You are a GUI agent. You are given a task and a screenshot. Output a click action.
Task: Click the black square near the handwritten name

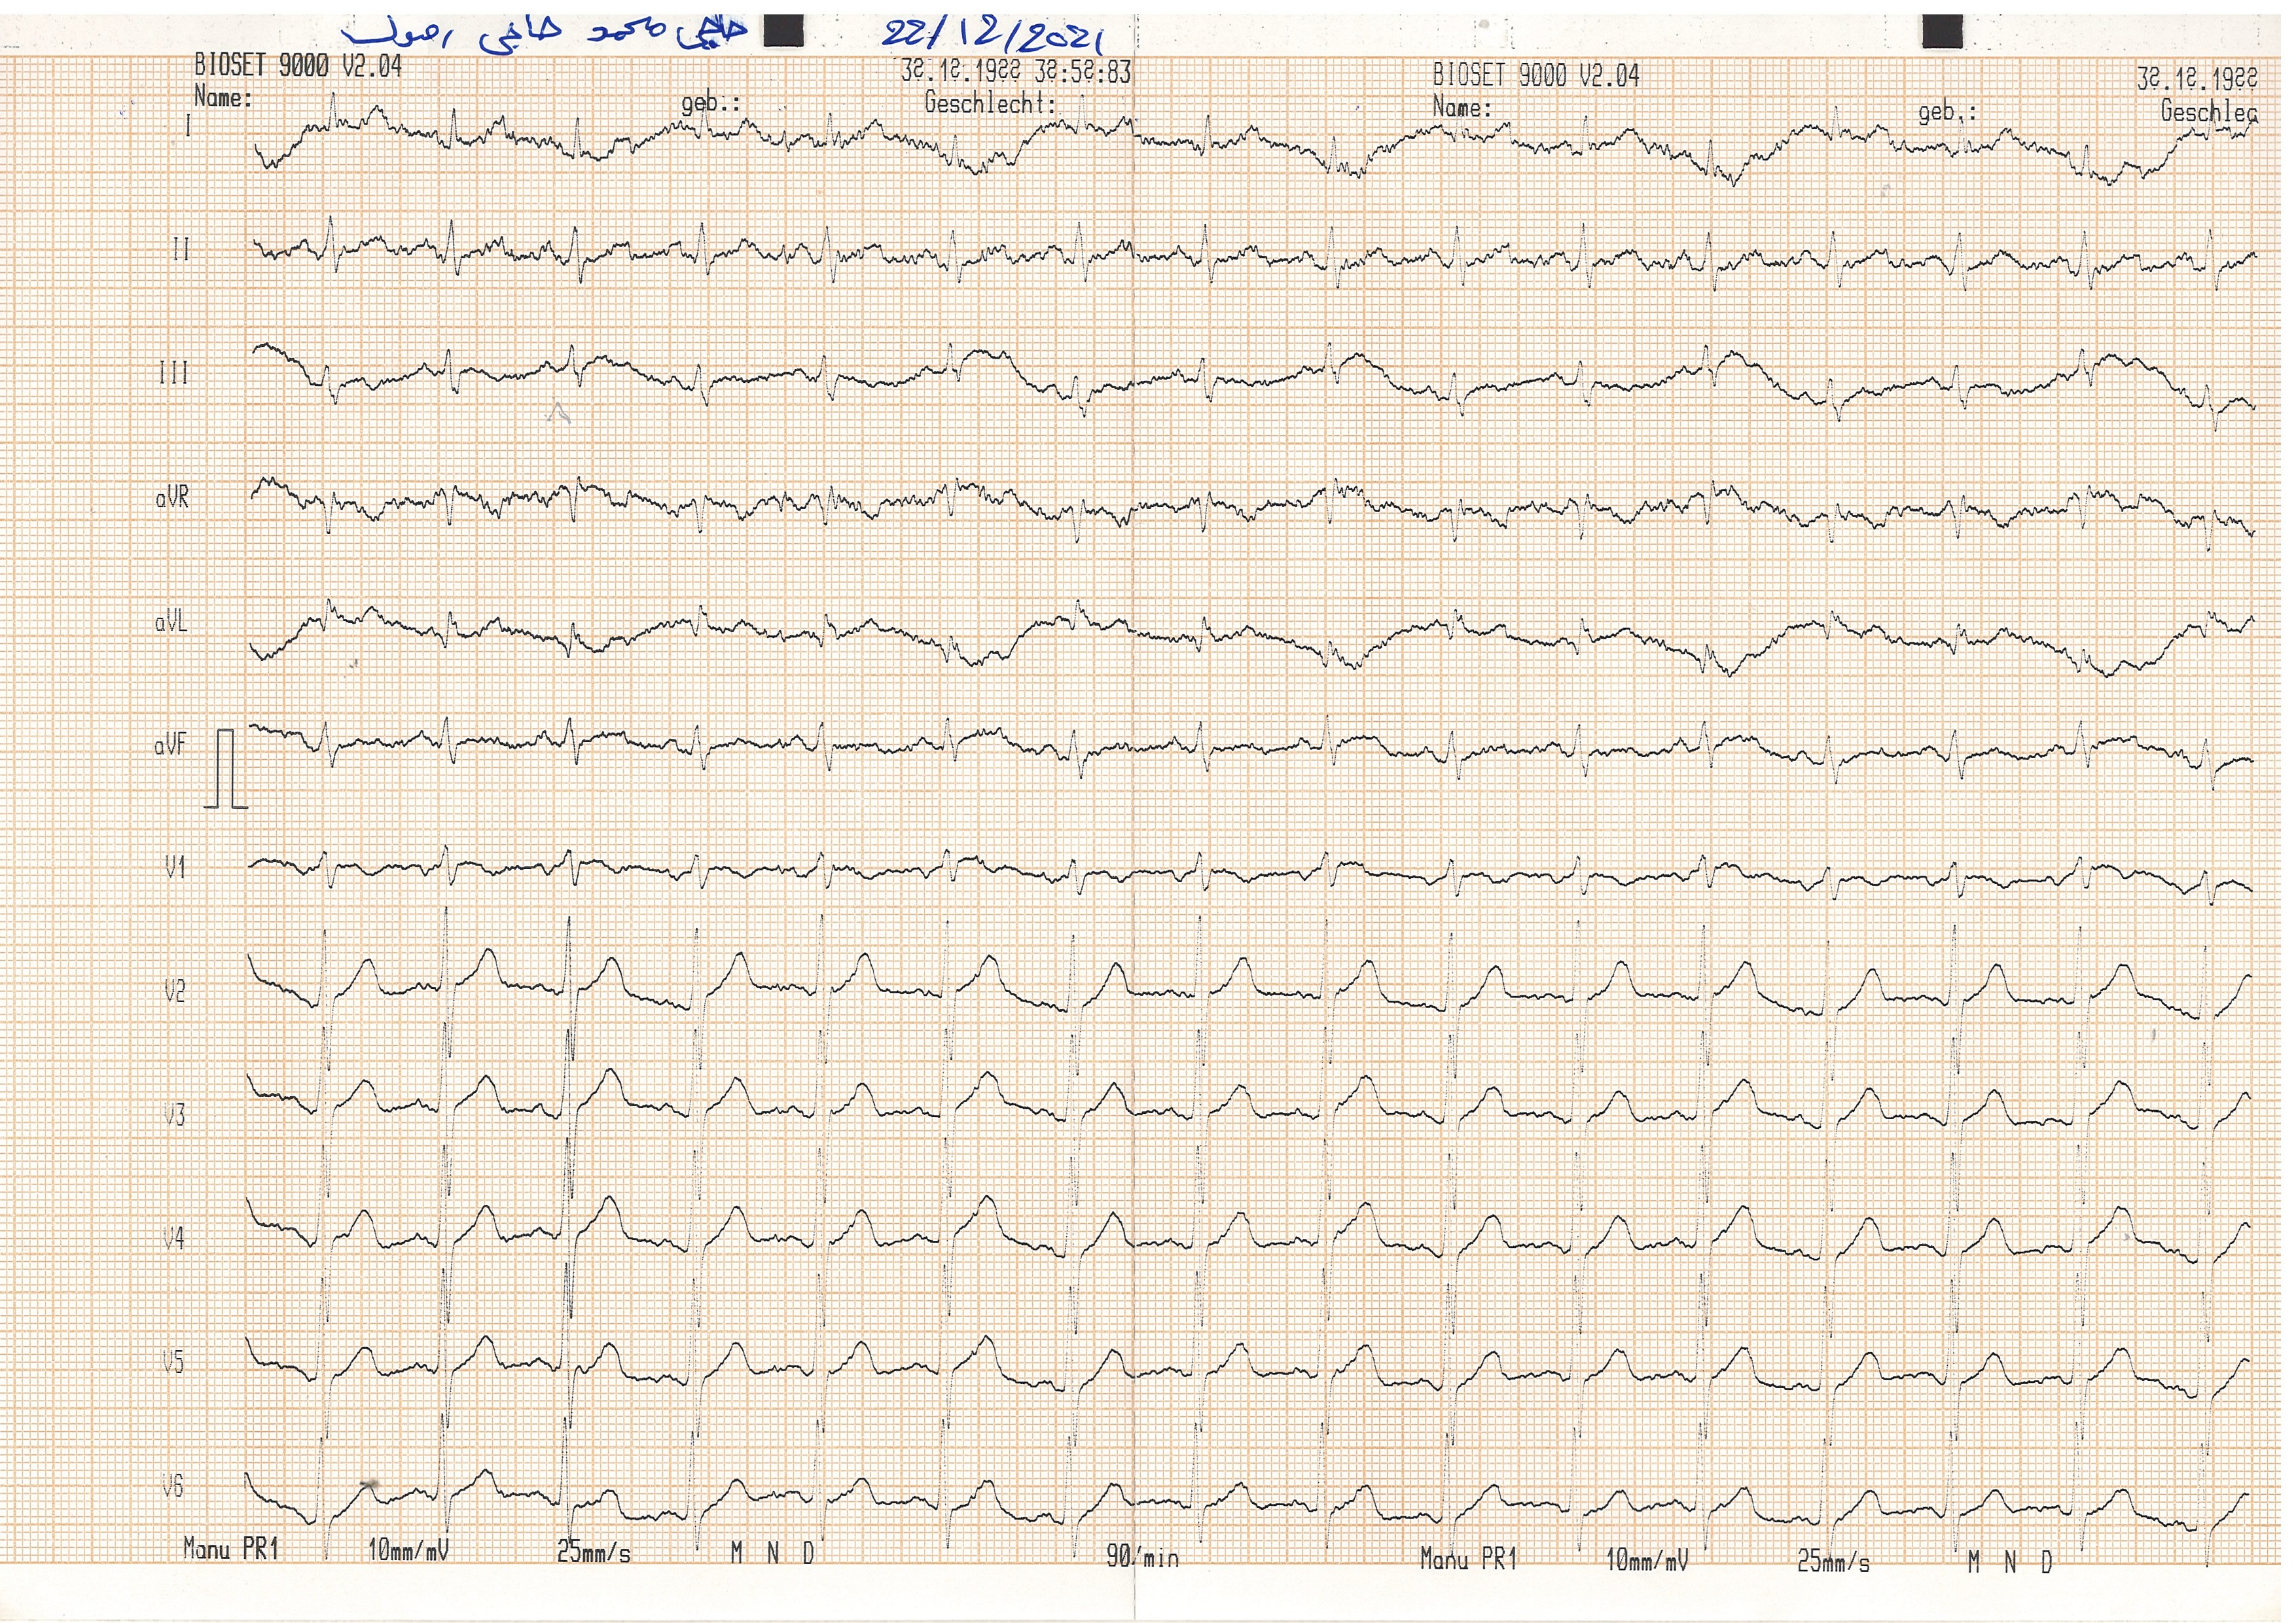(783, 31)
